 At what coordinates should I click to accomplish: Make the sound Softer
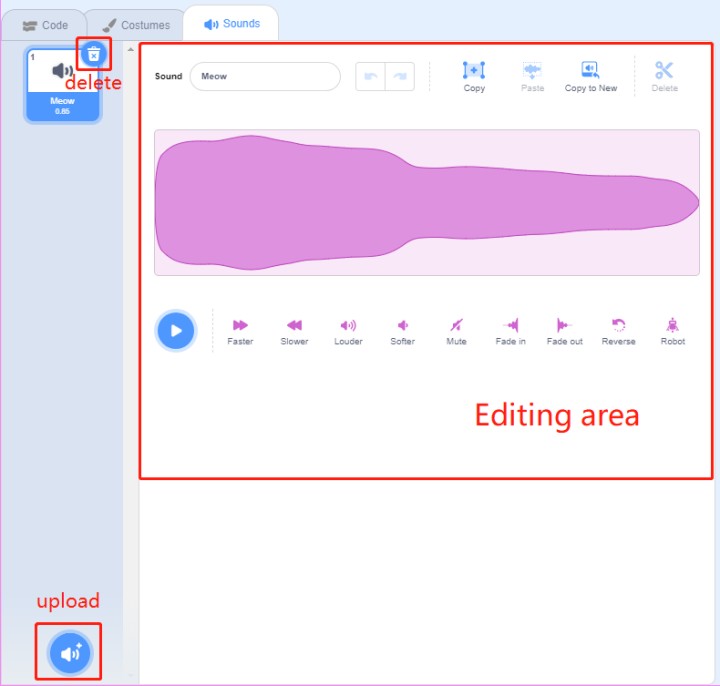click(x=402, y=332)
